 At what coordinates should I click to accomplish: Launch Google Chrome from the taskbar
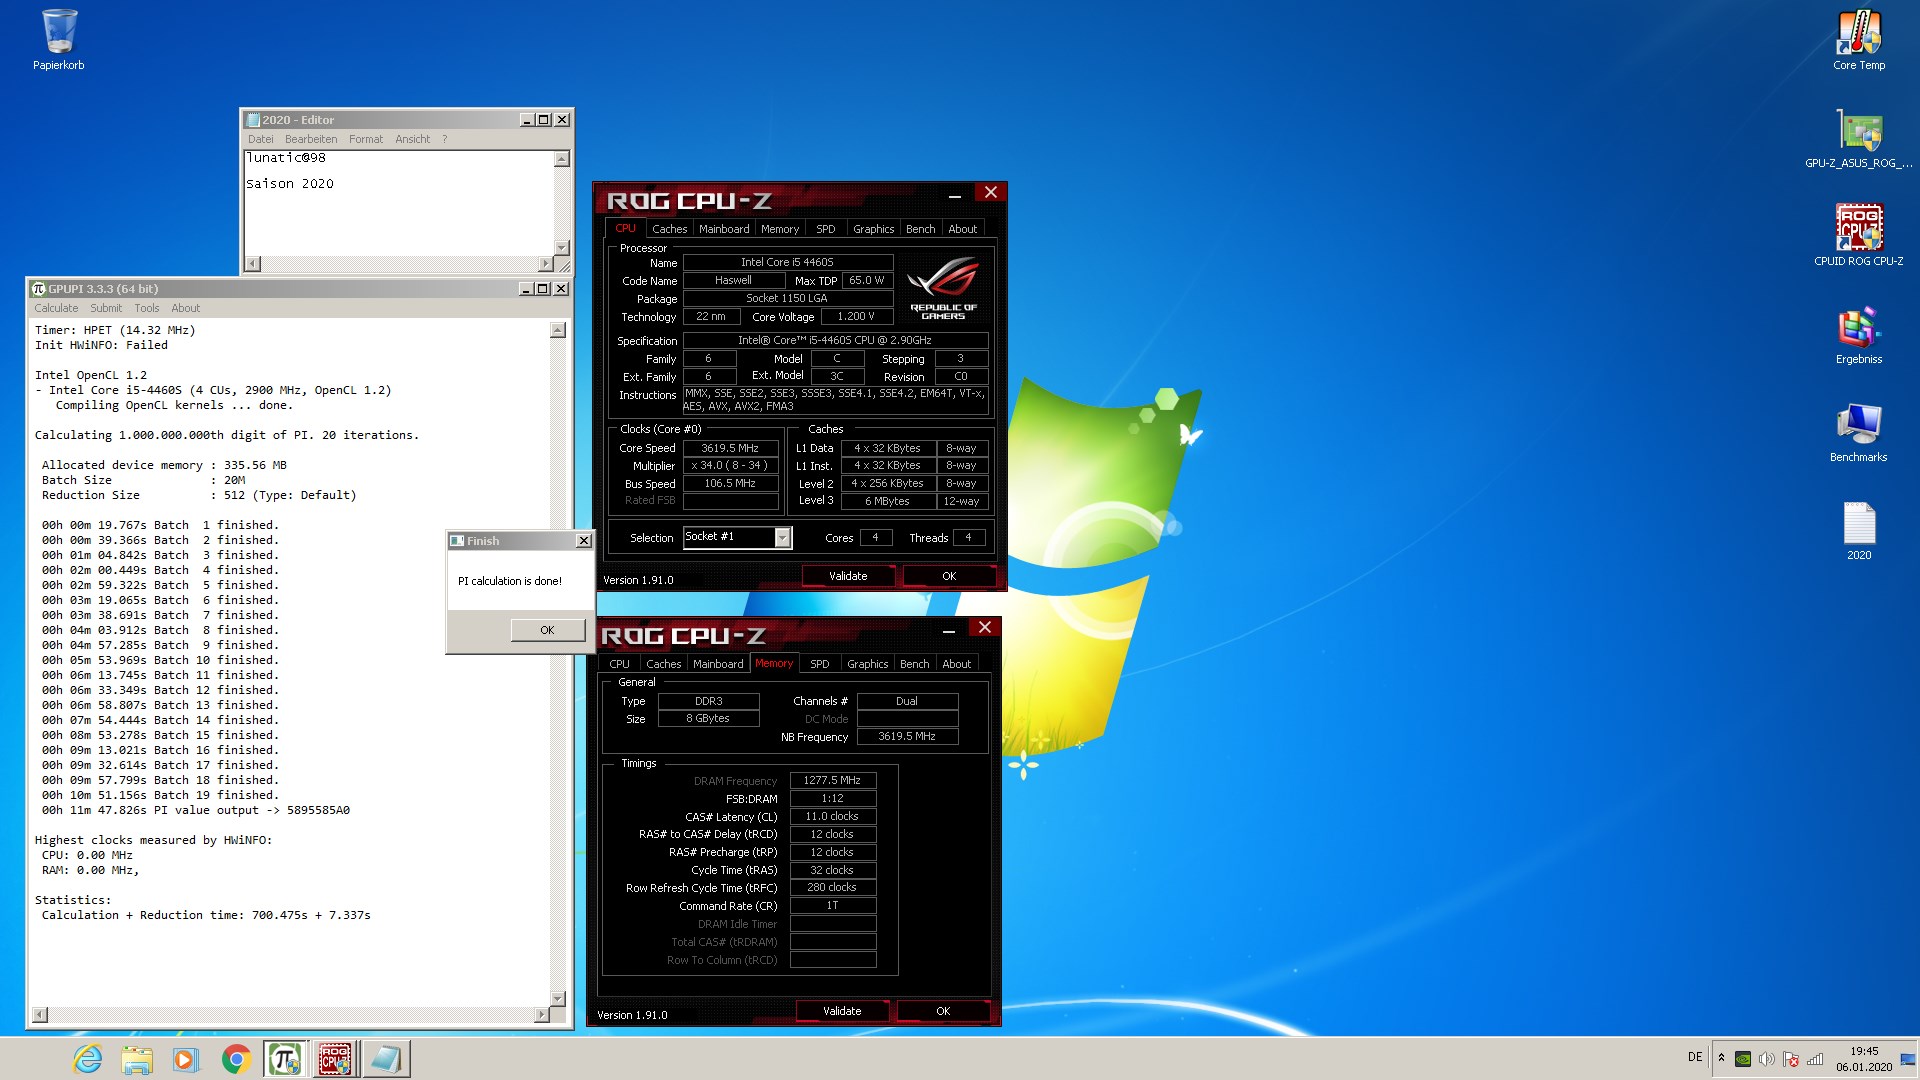click(x=236, y=1059)
